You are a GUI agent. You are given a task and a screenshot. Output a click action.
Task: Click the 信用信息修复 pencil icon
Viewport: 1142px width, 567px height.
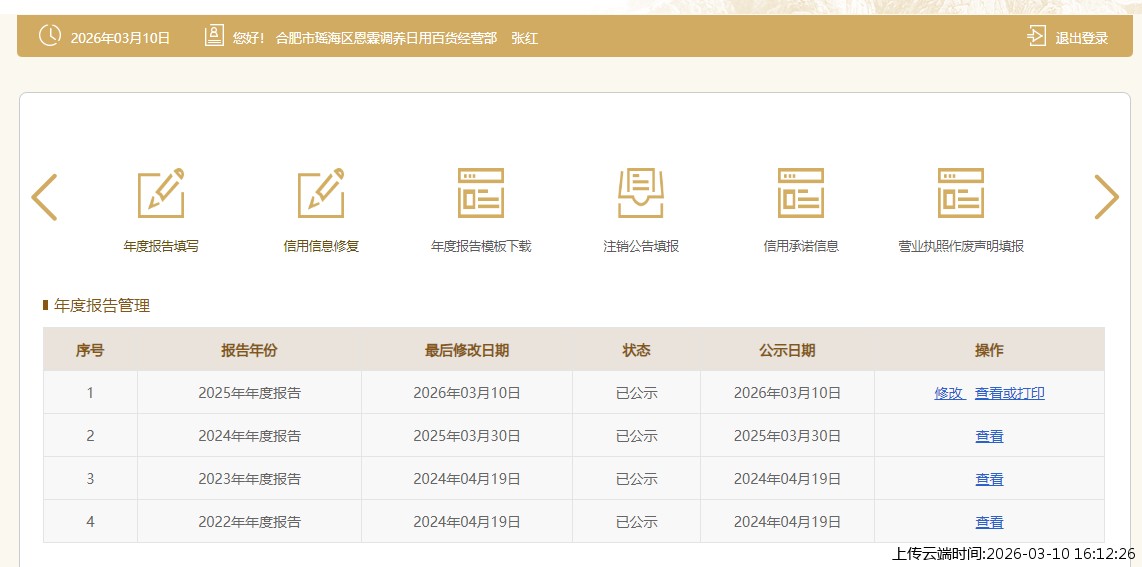[x=321, y=194]
